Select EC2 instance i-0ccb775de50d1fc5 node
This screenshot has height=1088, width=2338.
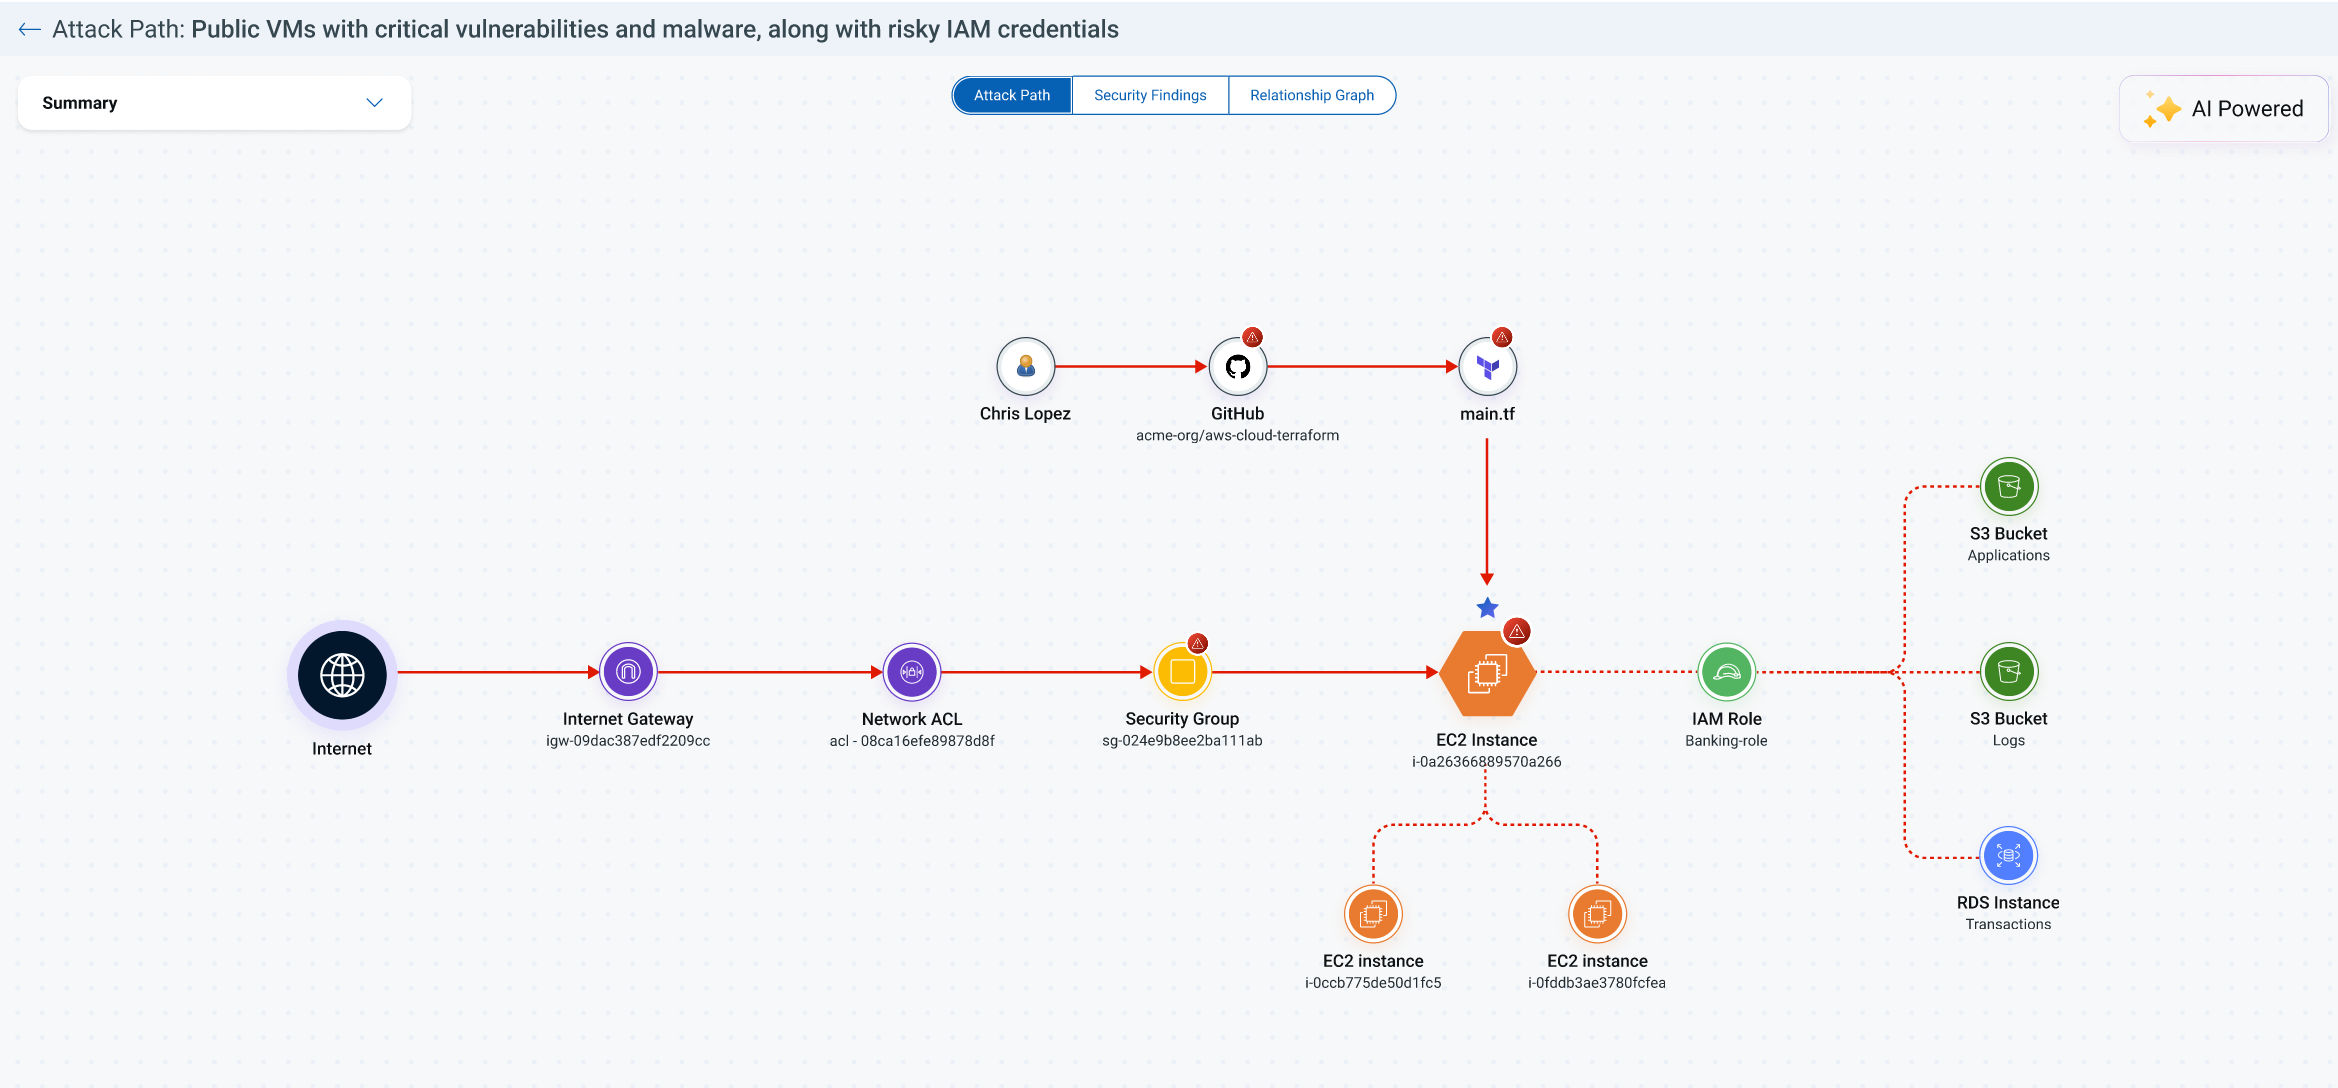[x=1373, y=913]
